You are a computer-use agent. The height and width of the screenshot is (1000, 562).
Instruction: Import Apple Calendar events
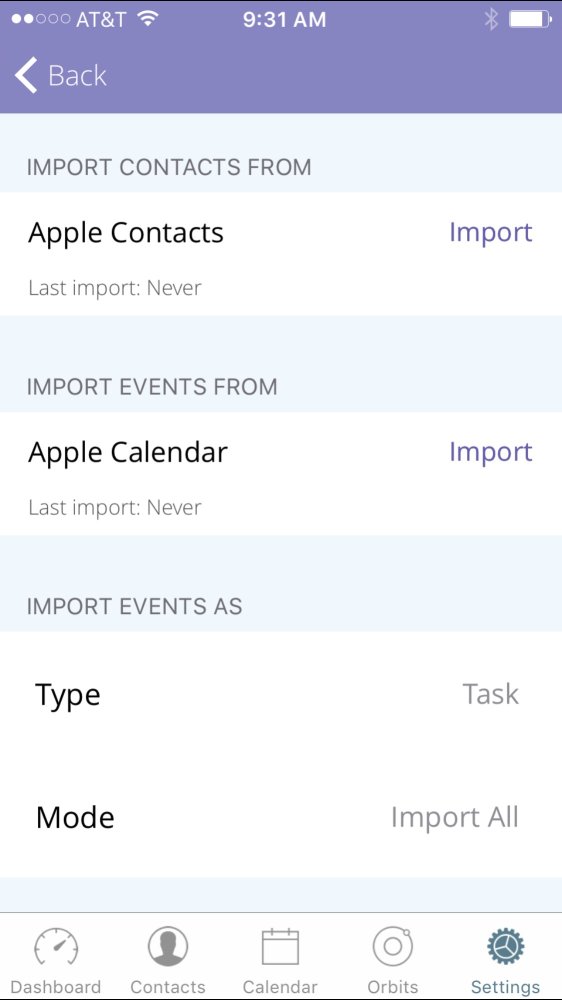[x=491, y=452]
